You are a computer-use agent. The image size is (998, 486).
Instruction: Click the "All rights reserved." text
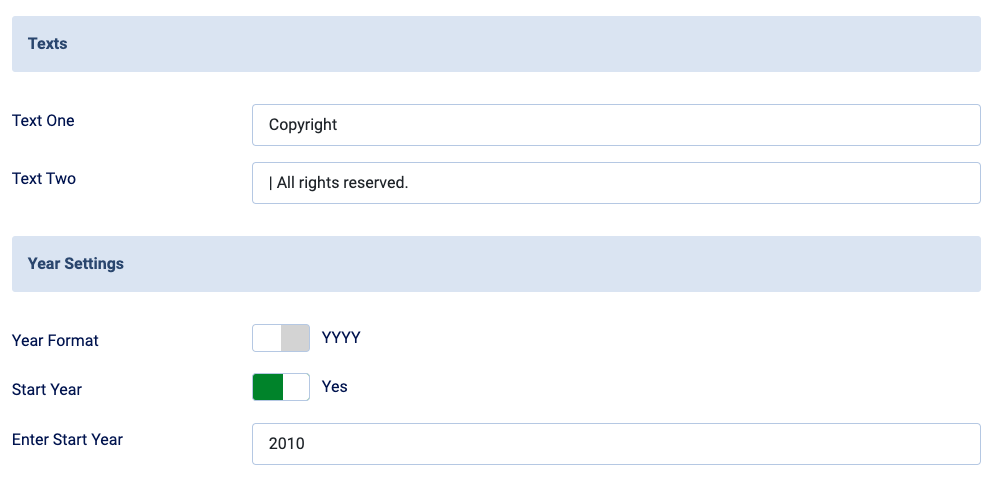343,183
